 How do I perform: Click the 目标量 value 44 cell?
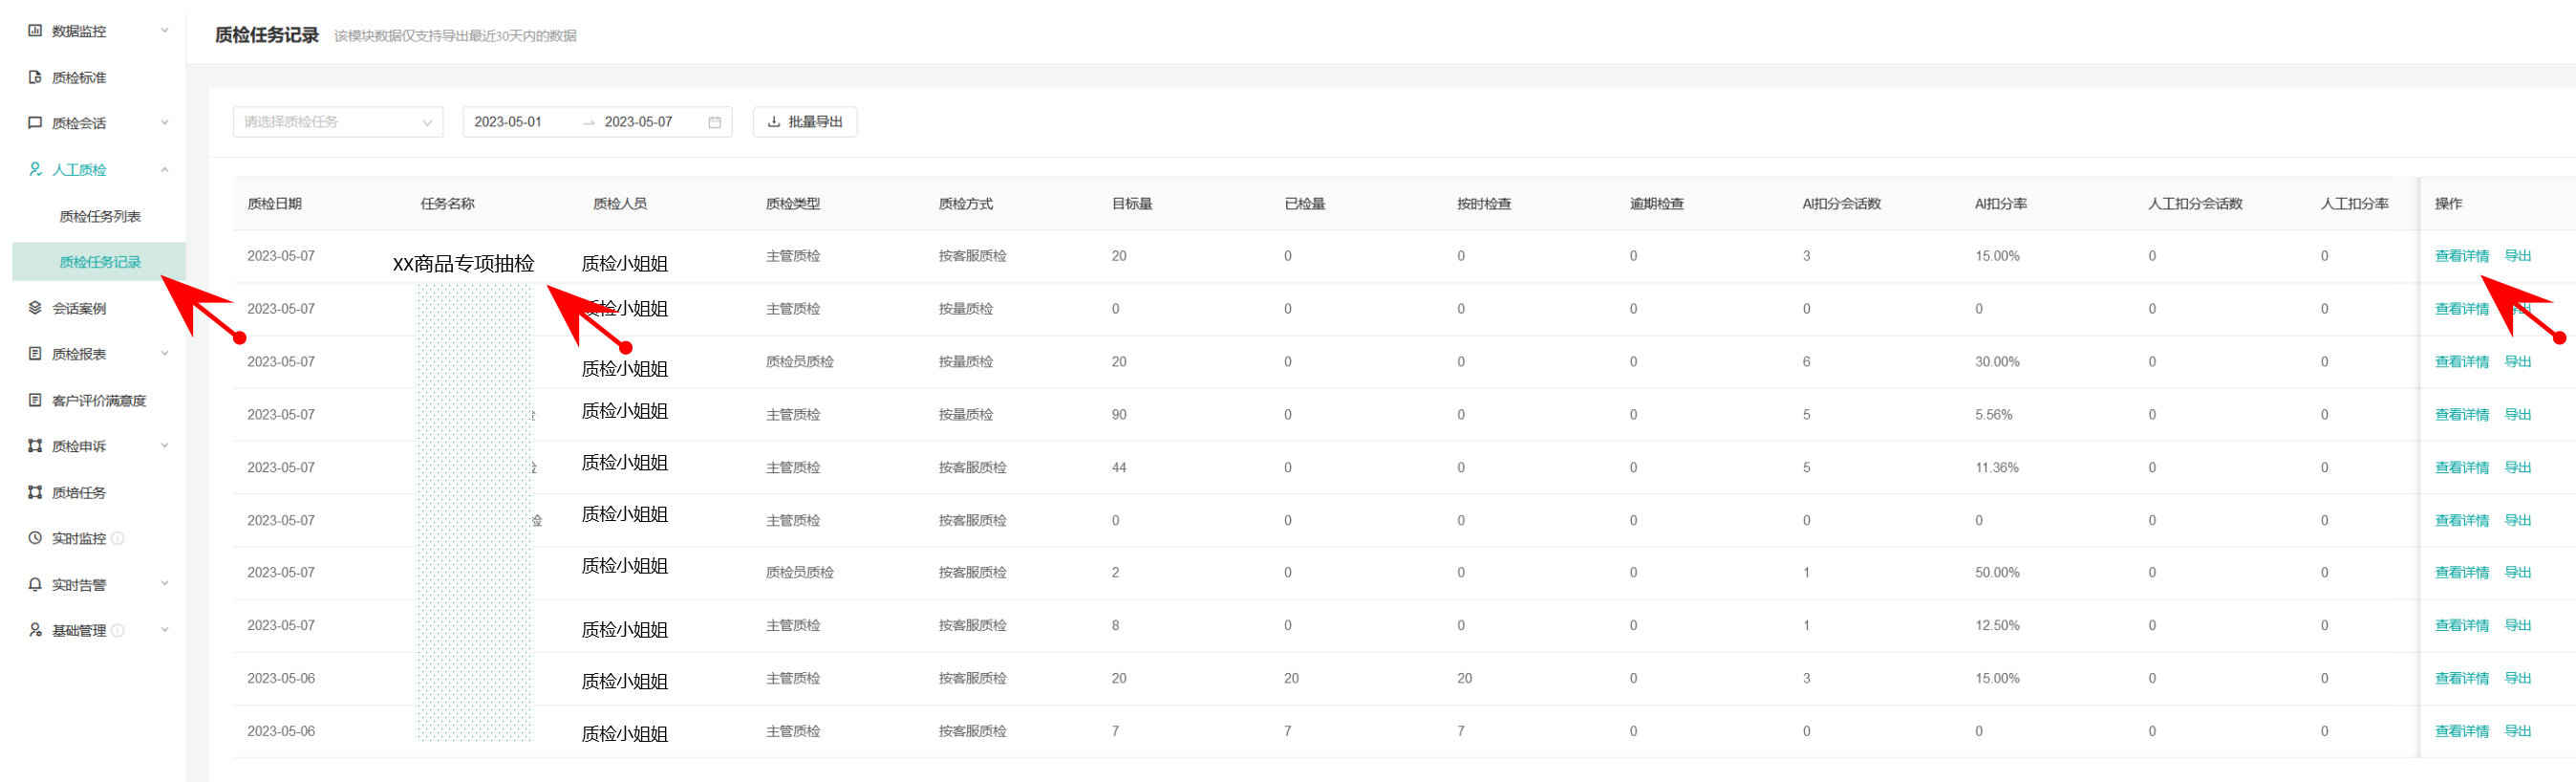(1119, 468)
